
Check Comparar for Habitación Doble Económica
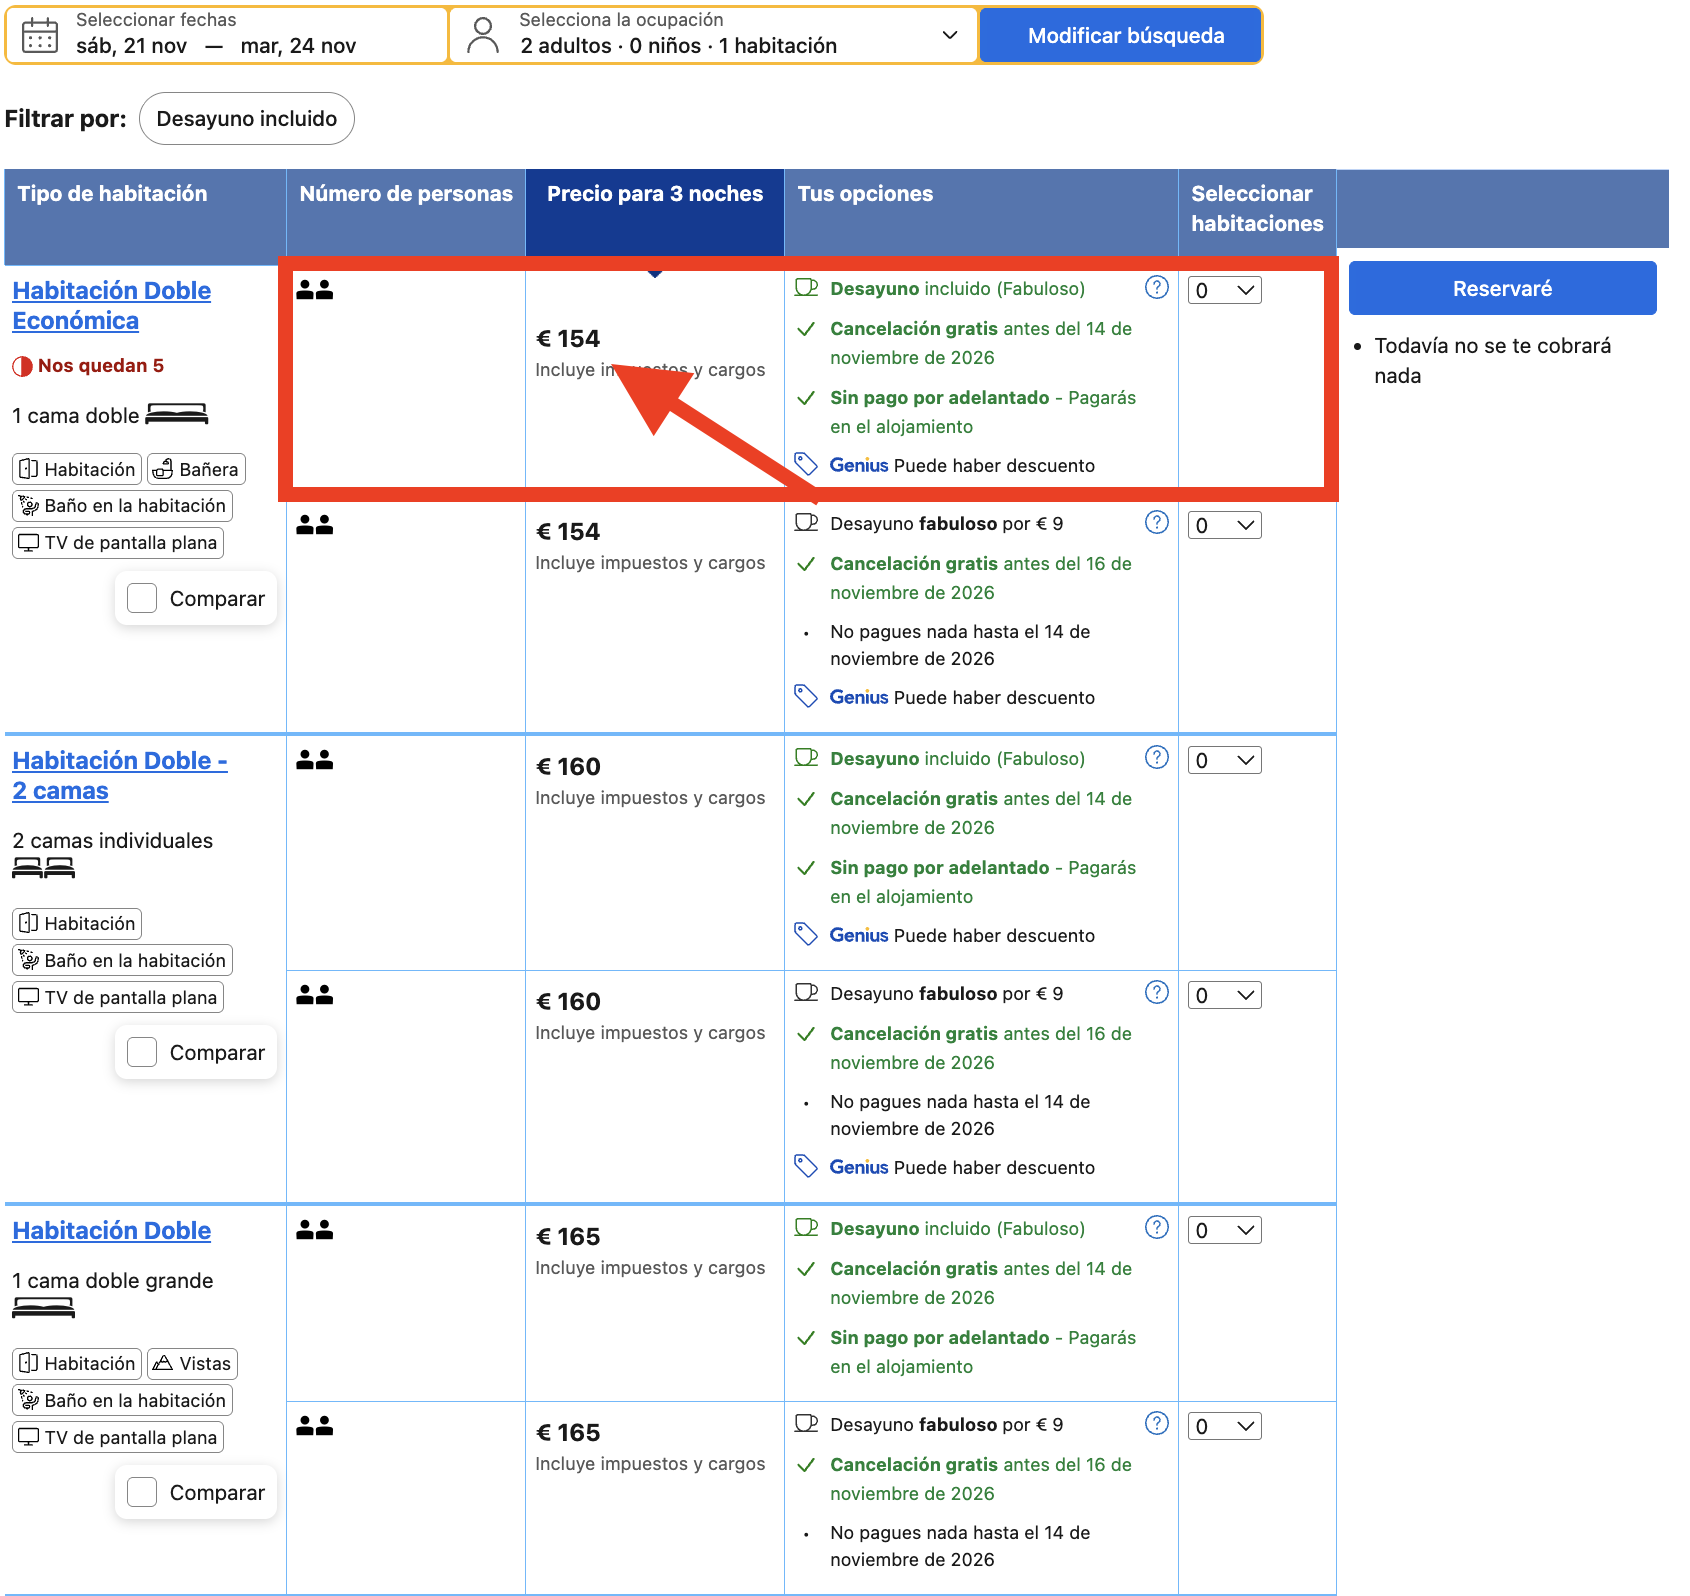pyautogui.click(x=142, y=598)
